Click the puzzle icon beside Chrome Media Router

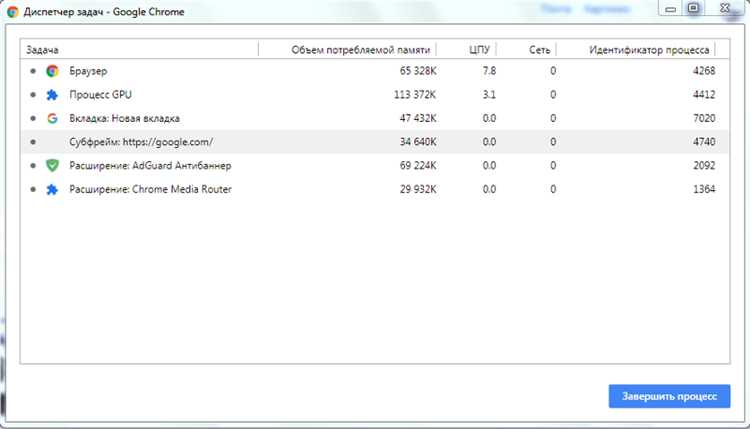(52, 189)
